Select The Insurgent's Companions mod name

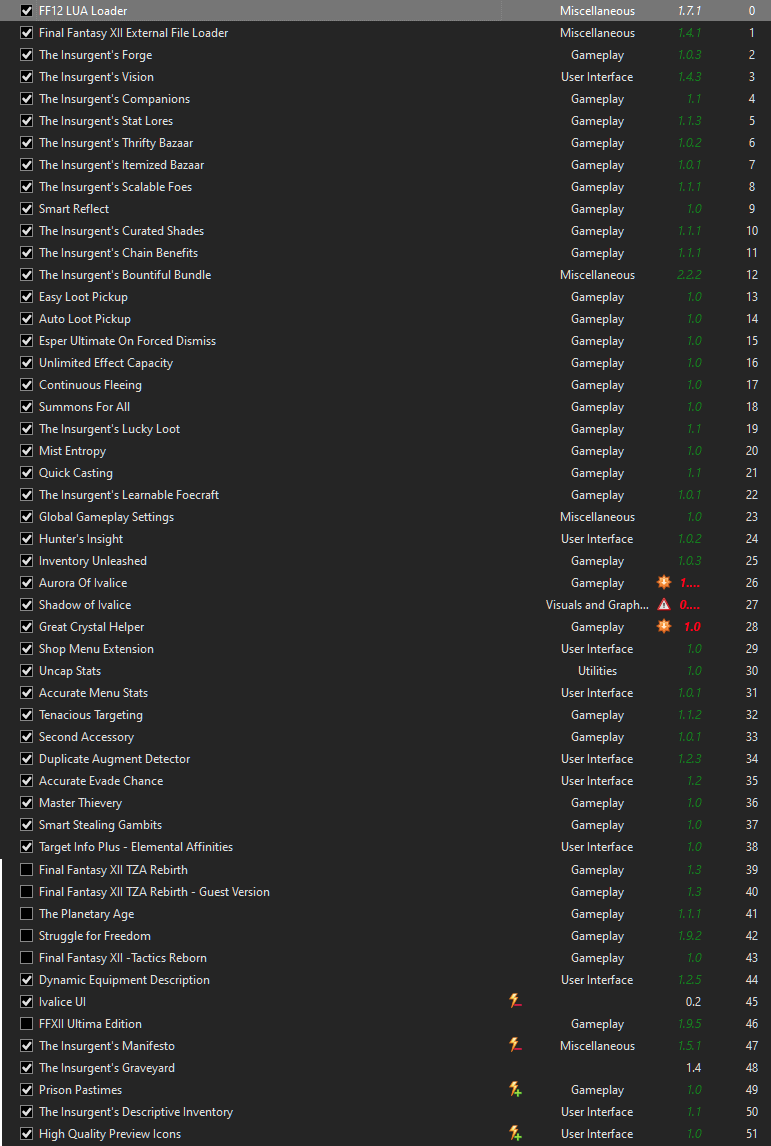point(114,99)
